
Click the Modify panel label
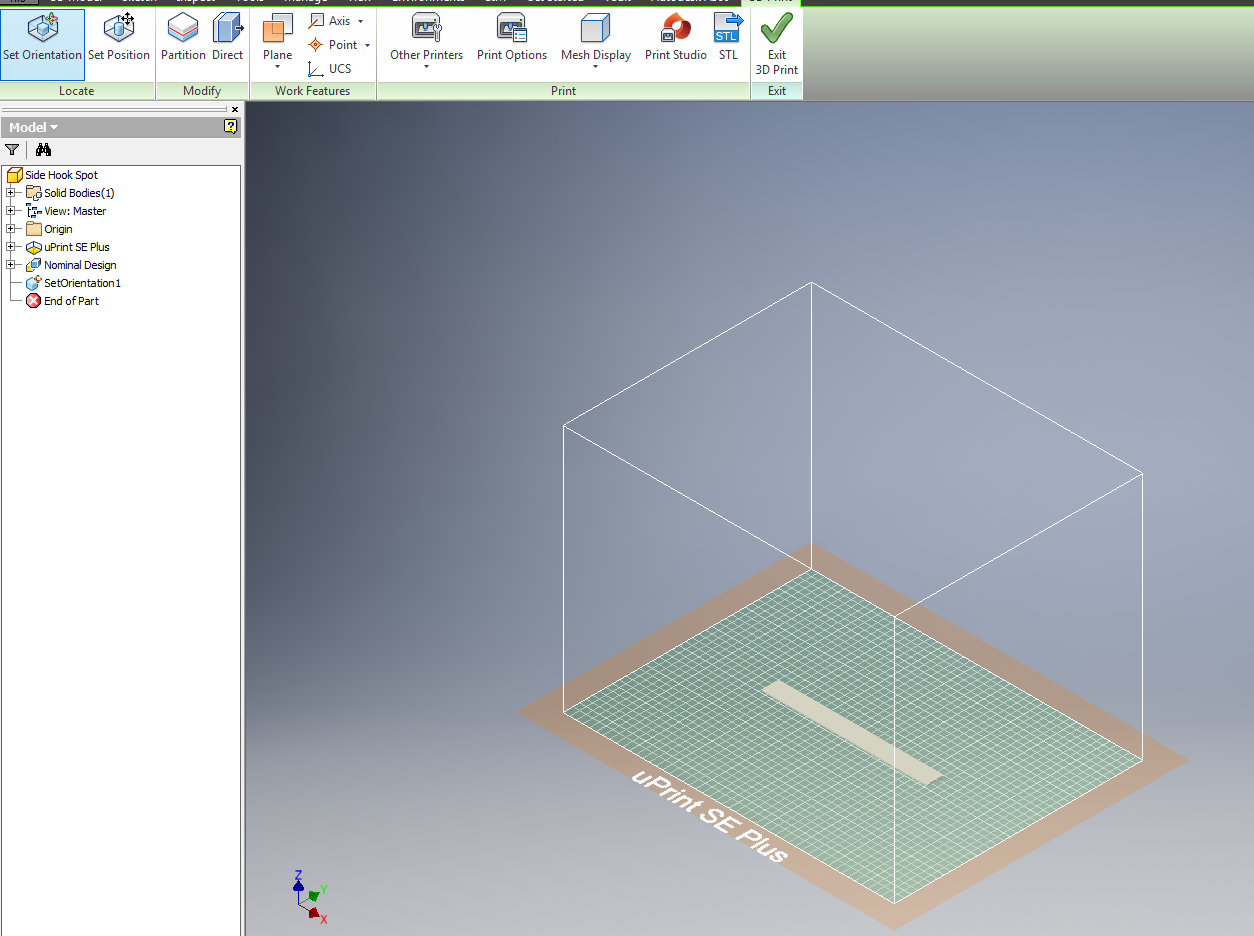click(202, 91)
